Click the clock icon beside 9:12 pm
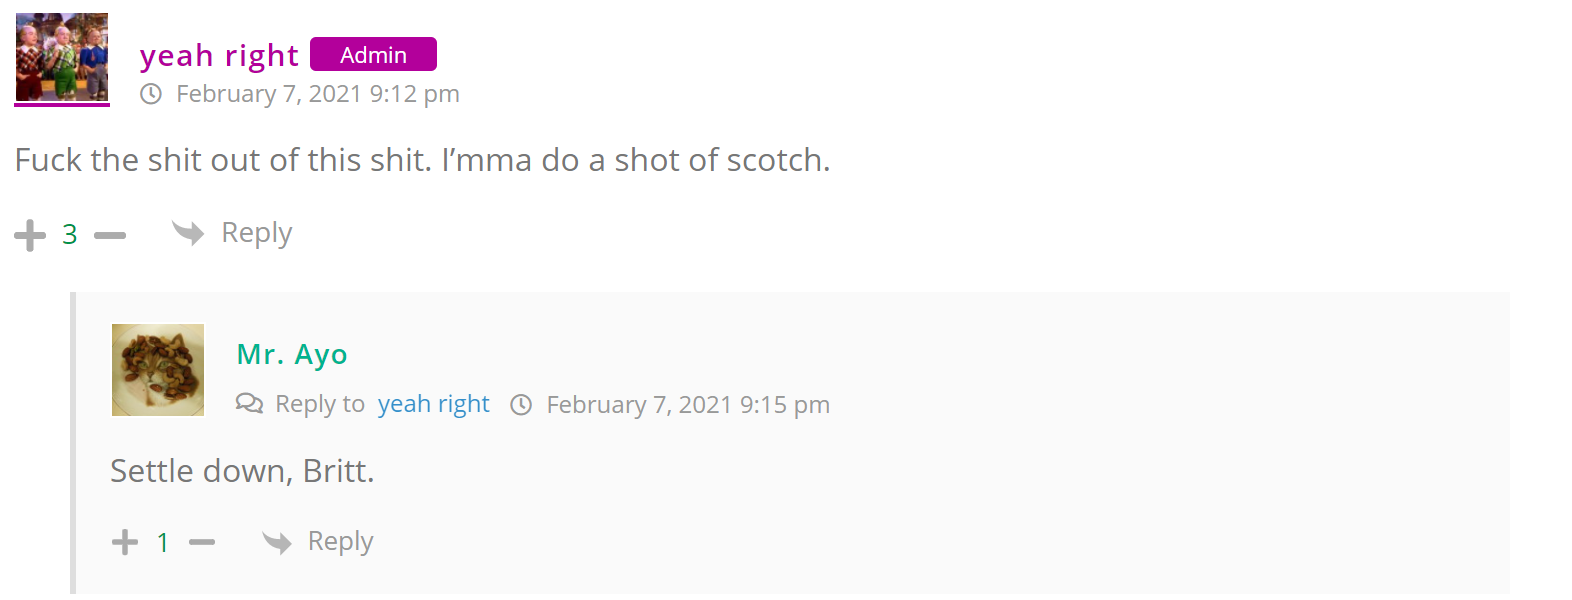The width and height of the screenshot is (1572, 600). (x=151, y=94)
